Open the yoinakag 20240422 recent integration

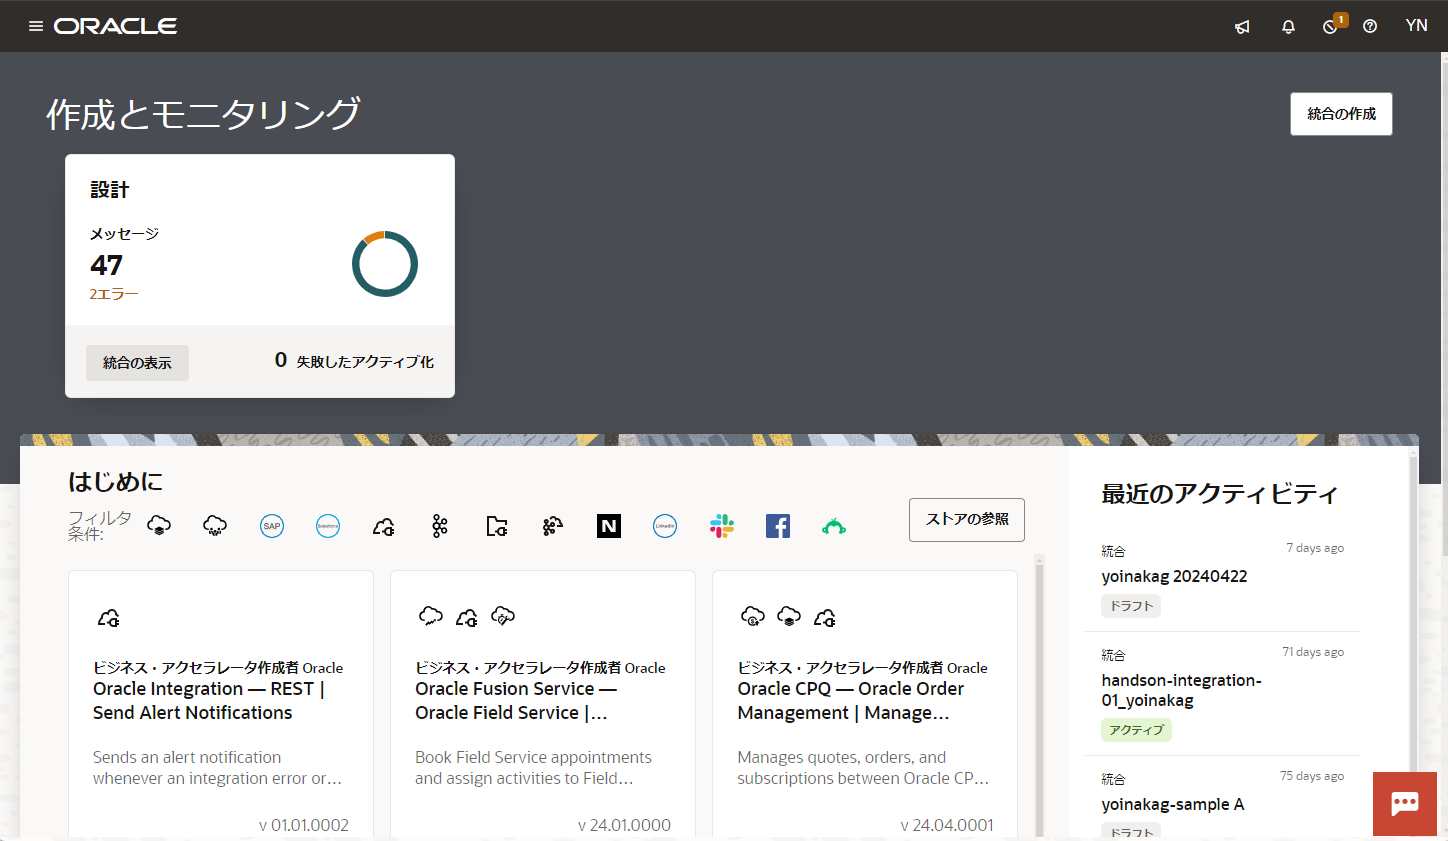pyautogui.click(x=1174, y=577)
